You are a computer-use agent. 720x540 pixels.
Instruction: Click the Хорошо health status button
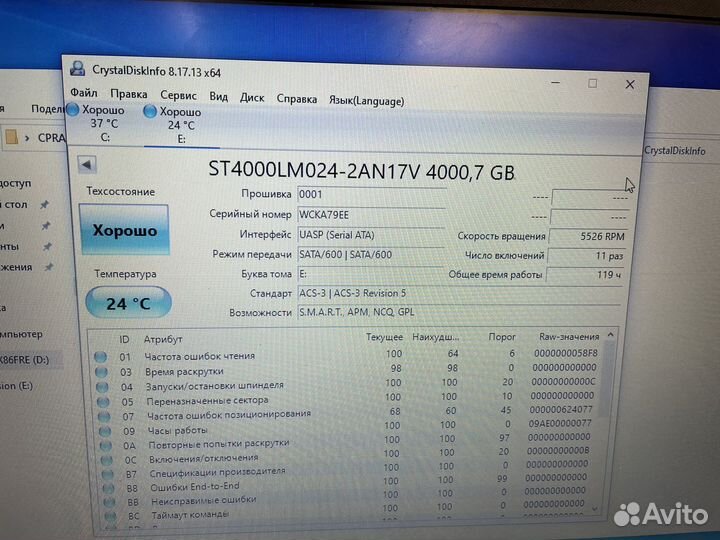tap(124, 230)
